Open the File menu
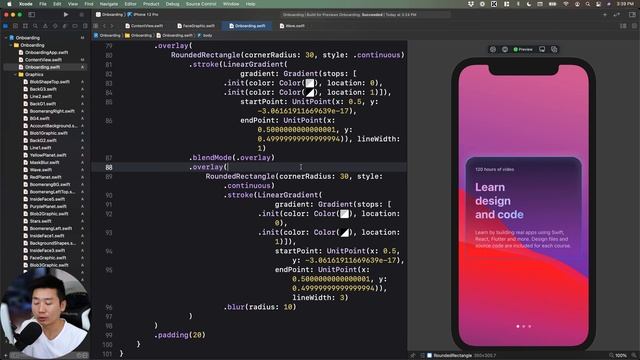The height and width of the screenshot is (360, 640). (42, 4)
